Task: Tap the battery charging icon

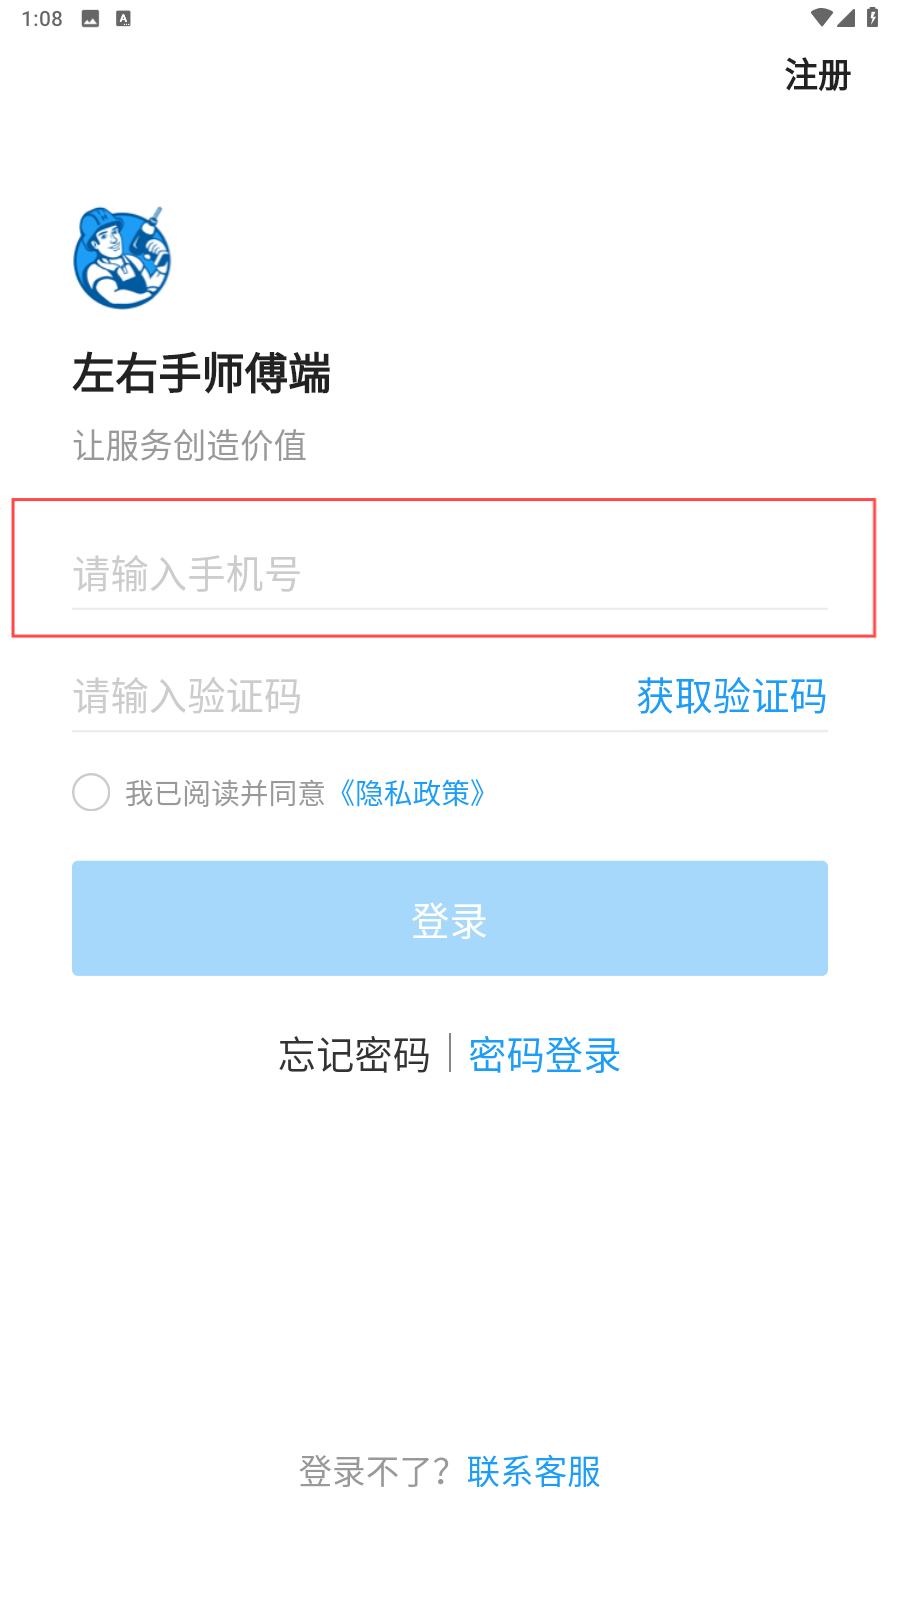Action: tap(872, 17)
